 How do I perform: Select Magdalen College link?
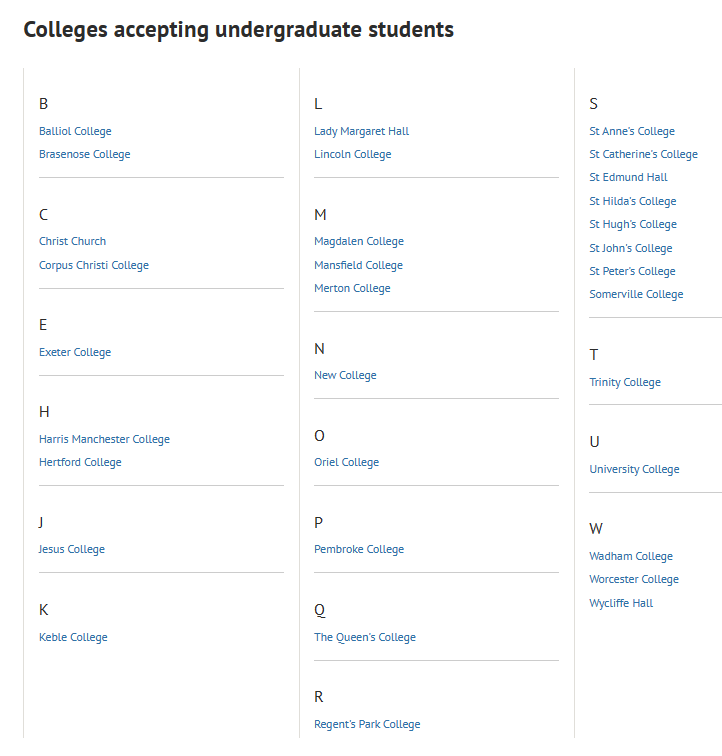coord(359,241)
